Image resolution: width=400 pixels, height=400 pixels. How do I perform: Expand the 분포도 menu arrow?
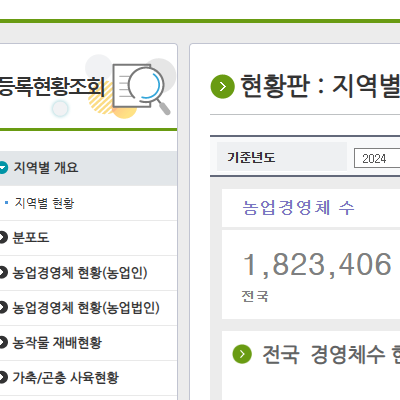(3, 238)
